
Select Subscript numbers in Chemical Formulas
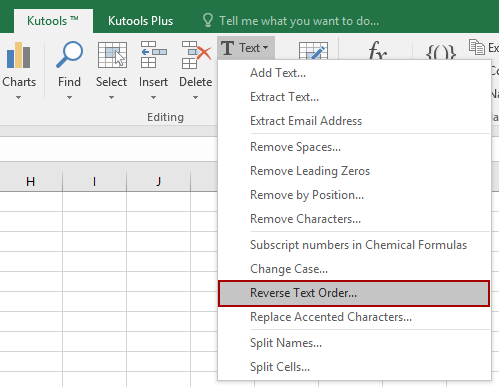click(x=354, y=245)
